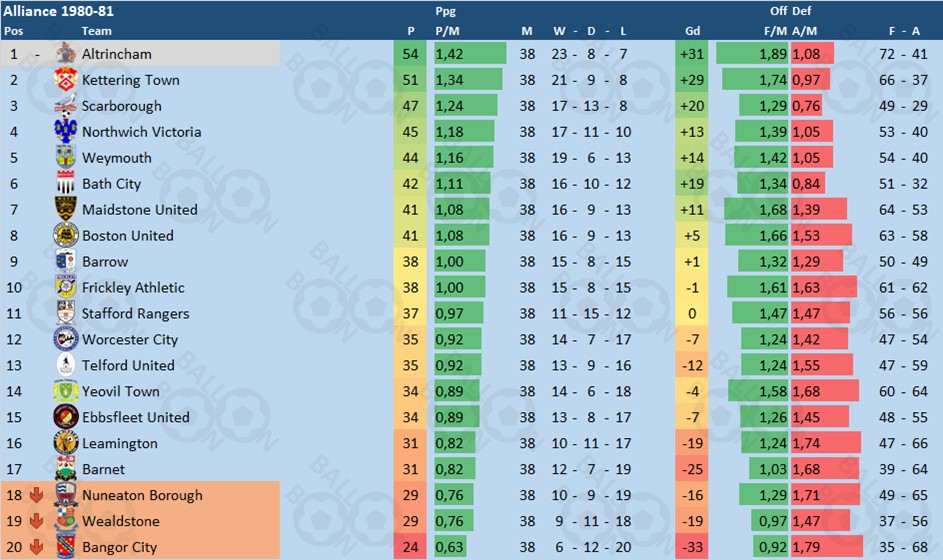This screenshot has height=560, width=943.
Task: Click the Alliance 1980-81 title
Action: [x=58, y=11]
